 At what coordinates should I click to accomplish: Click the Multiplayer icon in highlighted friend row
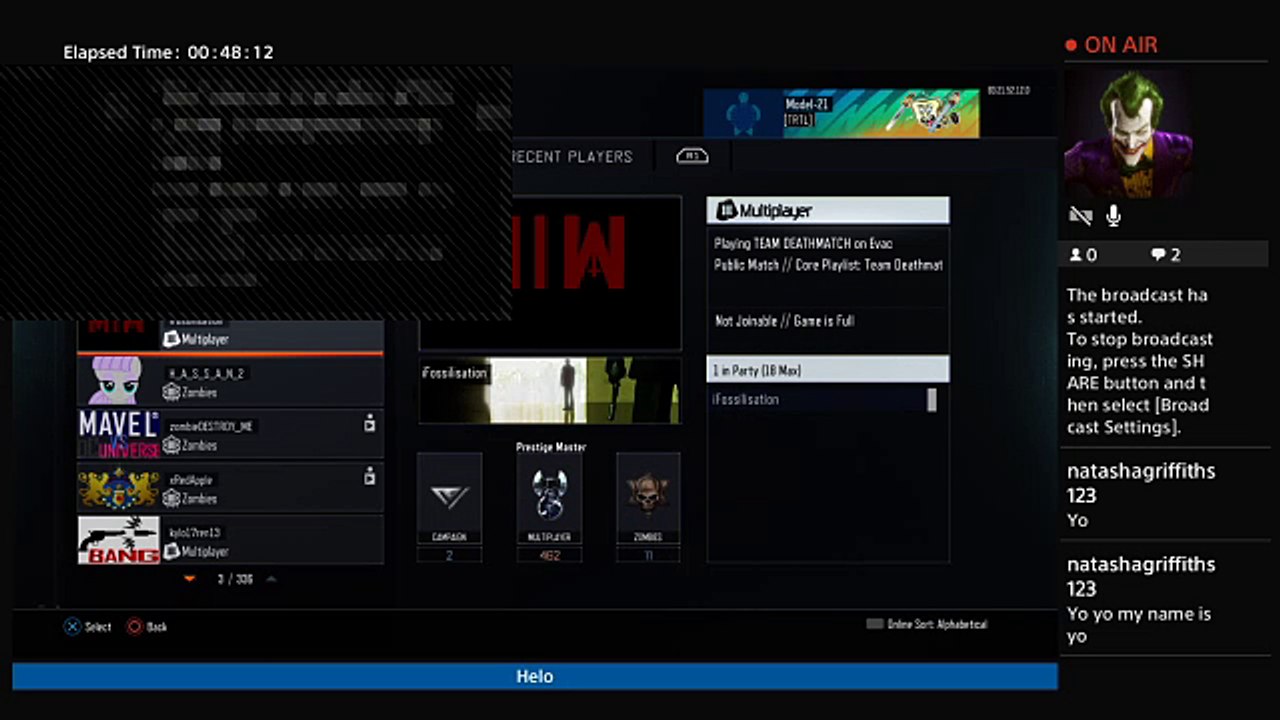[171, 339]
